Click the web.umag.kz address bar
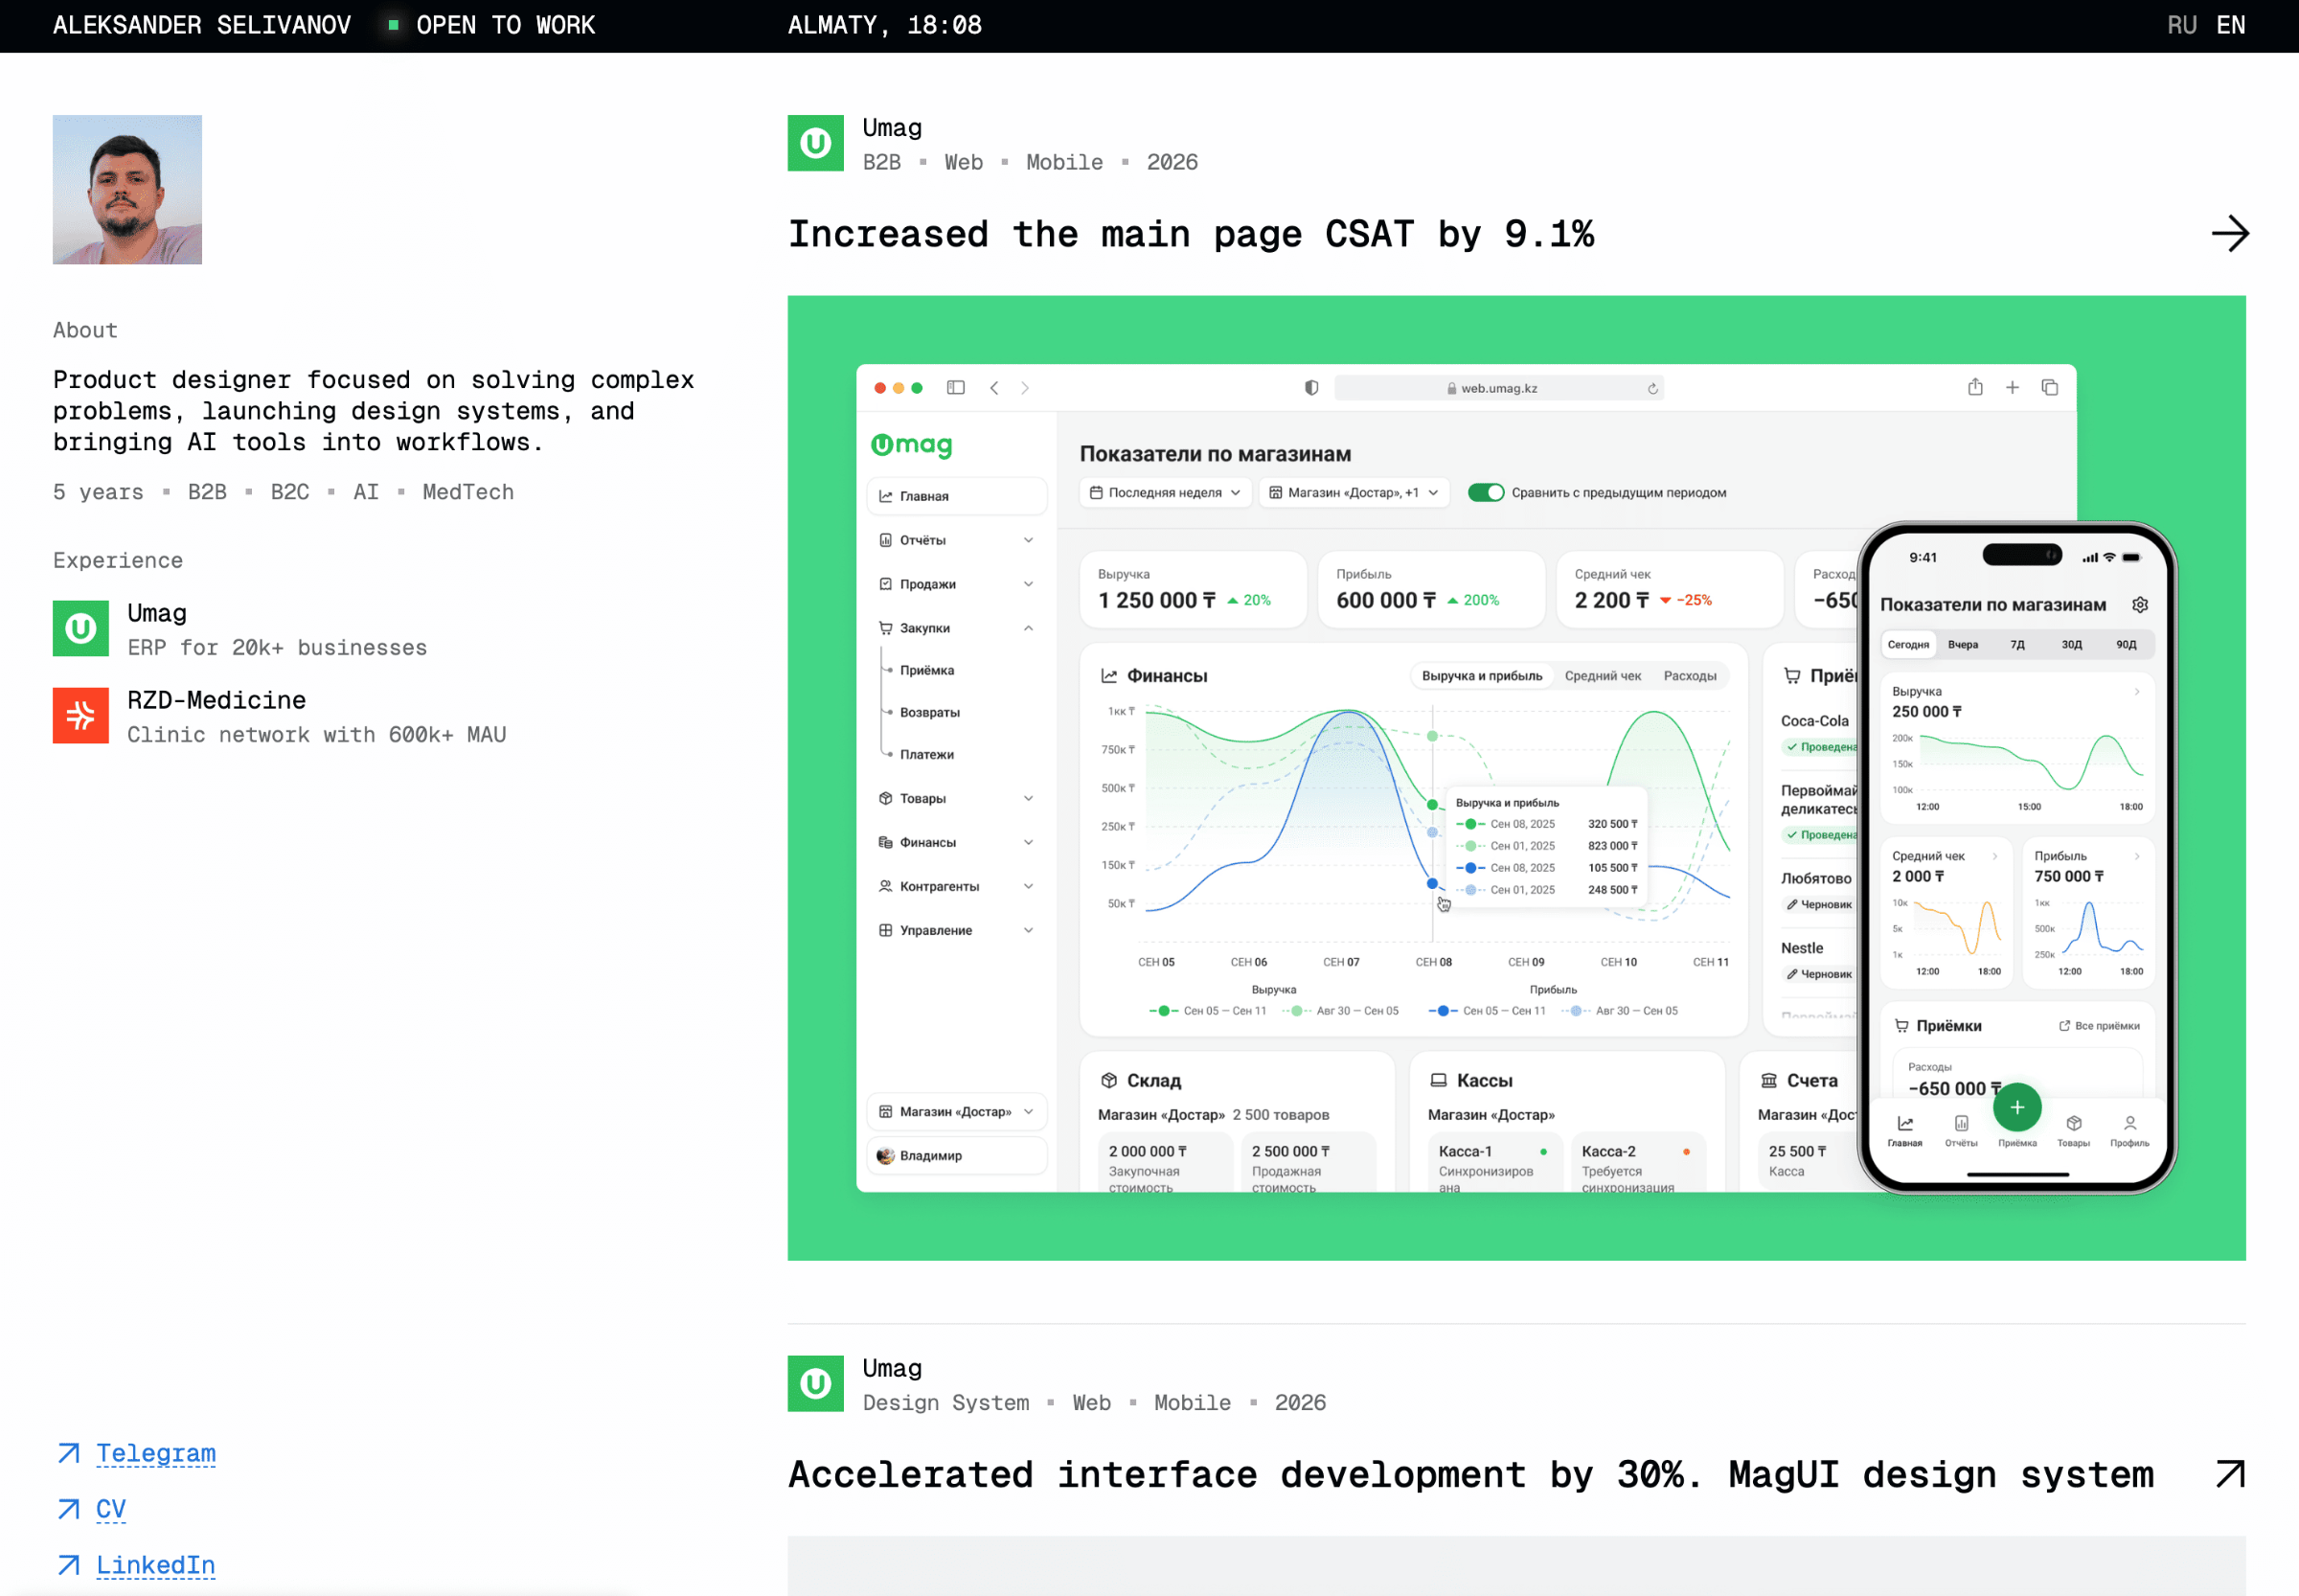Image resolution: width=2299 pixels, height=1596 pixels. 1499,388
